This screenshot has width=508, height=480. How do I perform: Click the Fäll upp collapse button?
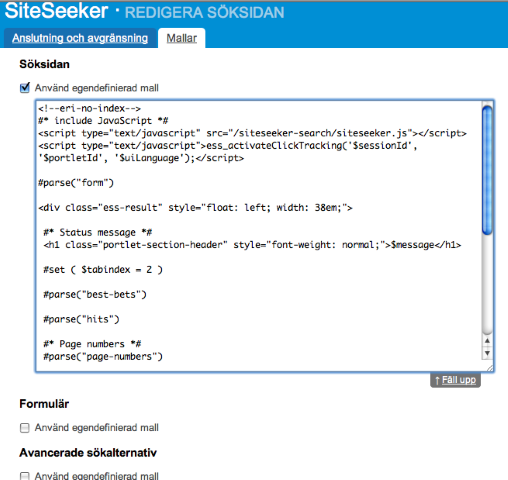click(x=455, y=380)
